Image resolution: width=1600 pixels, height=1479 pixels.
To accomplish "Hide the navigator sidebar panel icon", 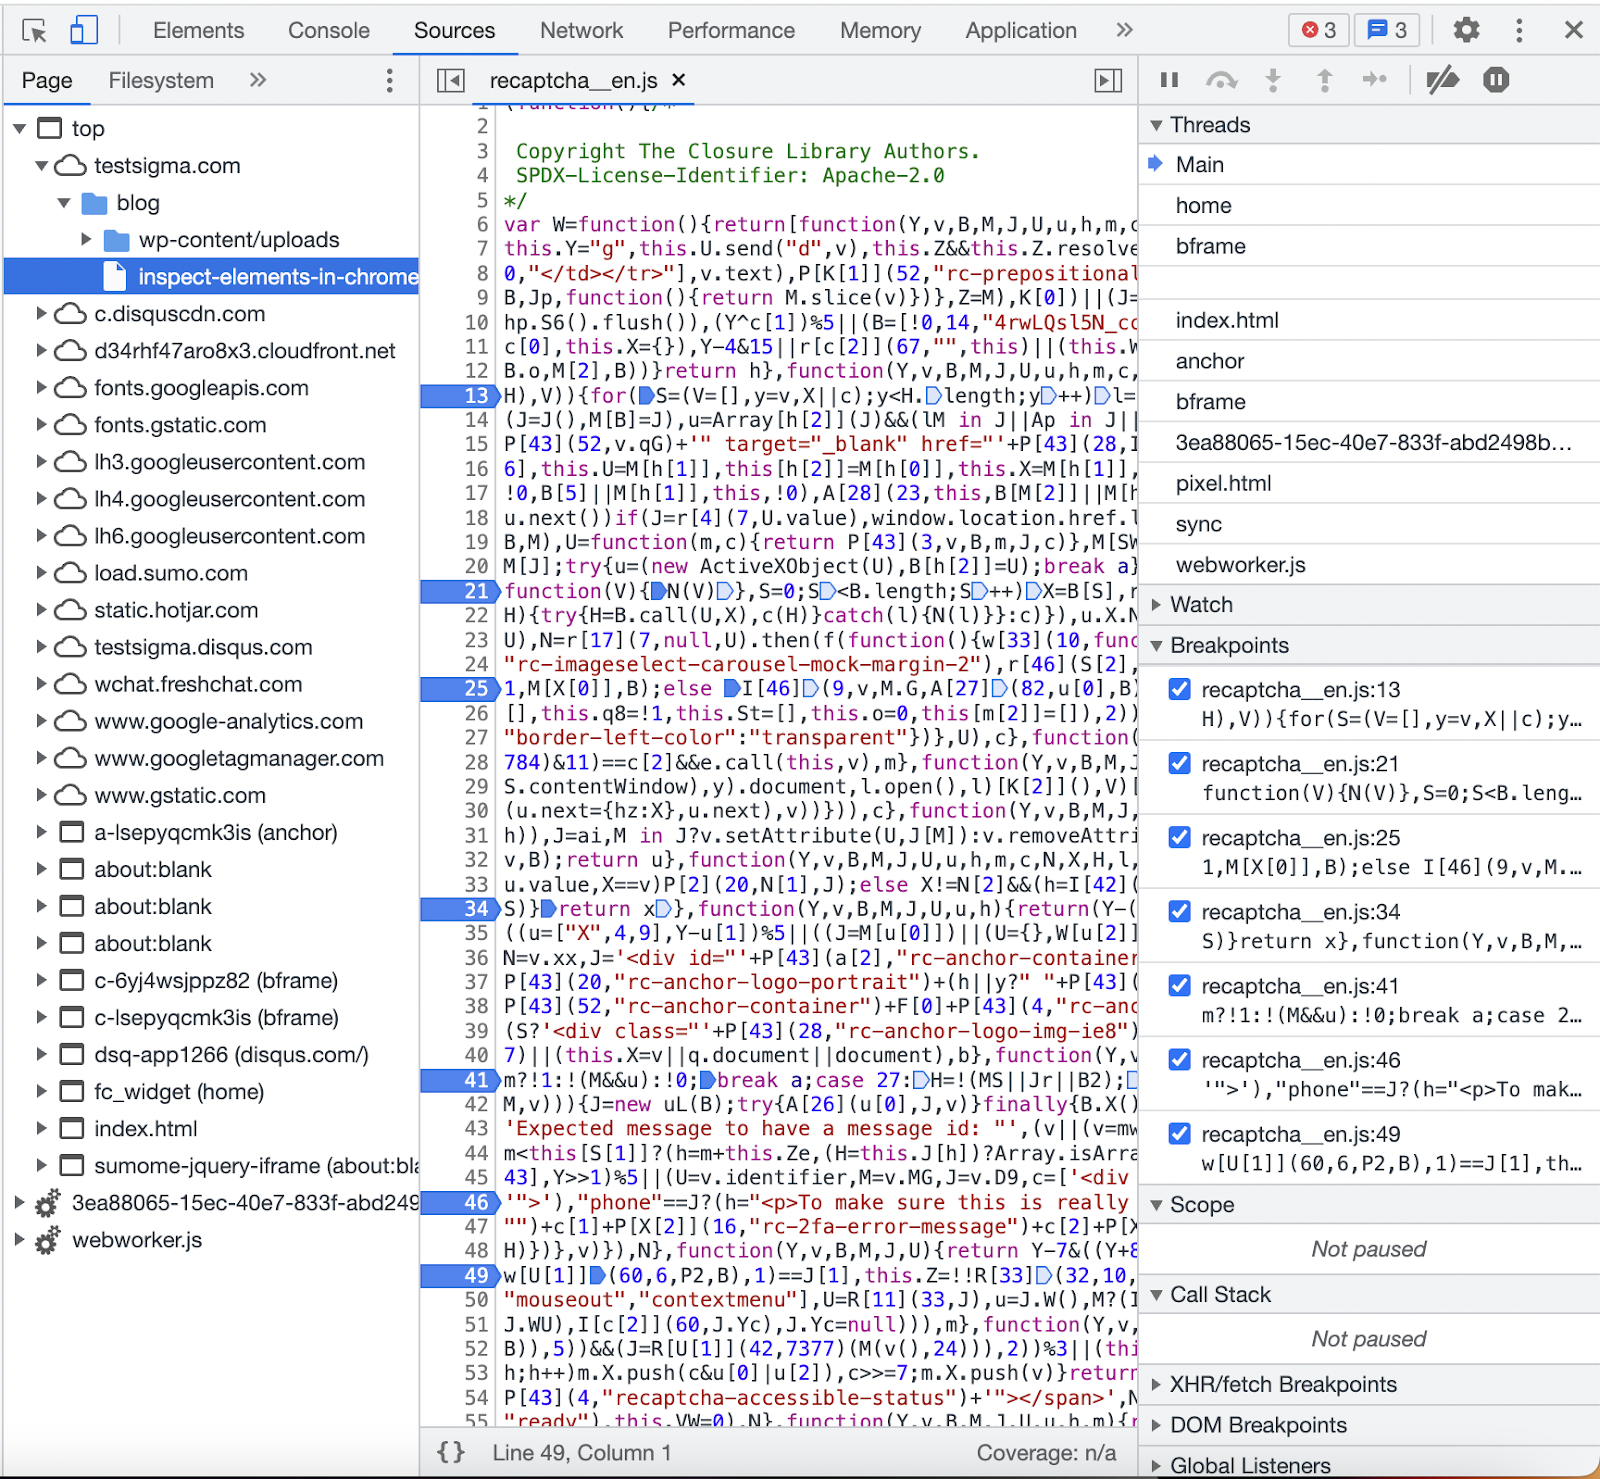I will tap(451, 80).
